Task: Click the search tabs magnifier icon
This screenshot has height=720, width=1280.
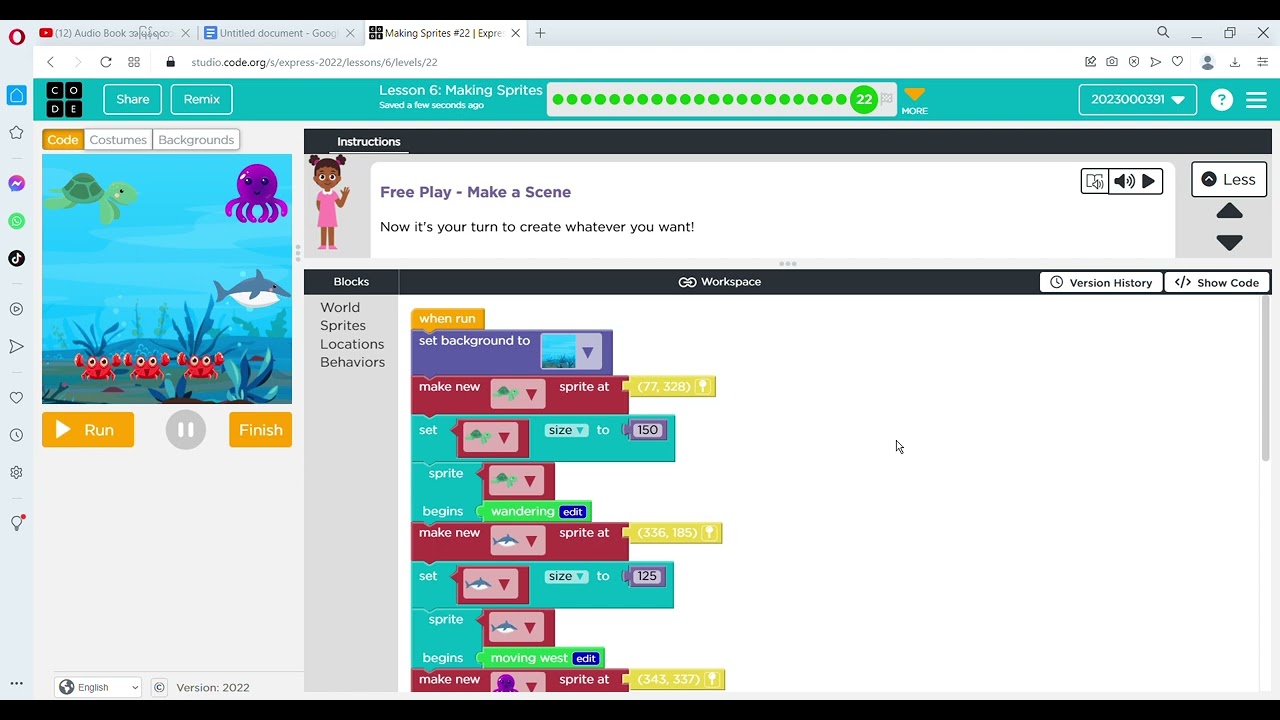Action: (1163, 33)
